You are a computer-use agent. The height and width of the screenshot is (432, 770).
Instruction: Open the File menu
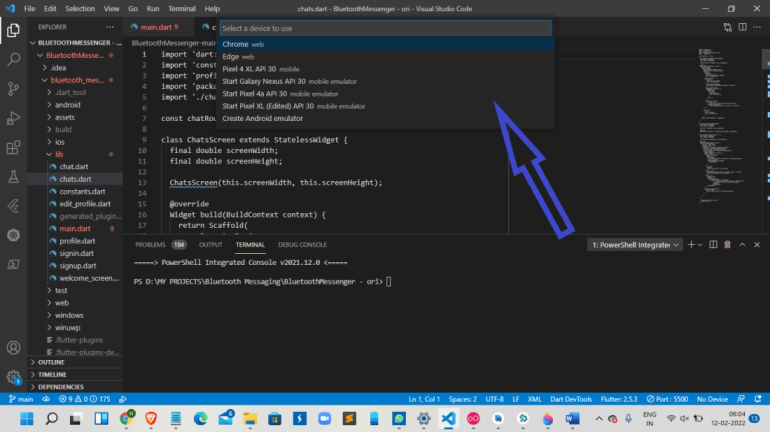(29, 8)
